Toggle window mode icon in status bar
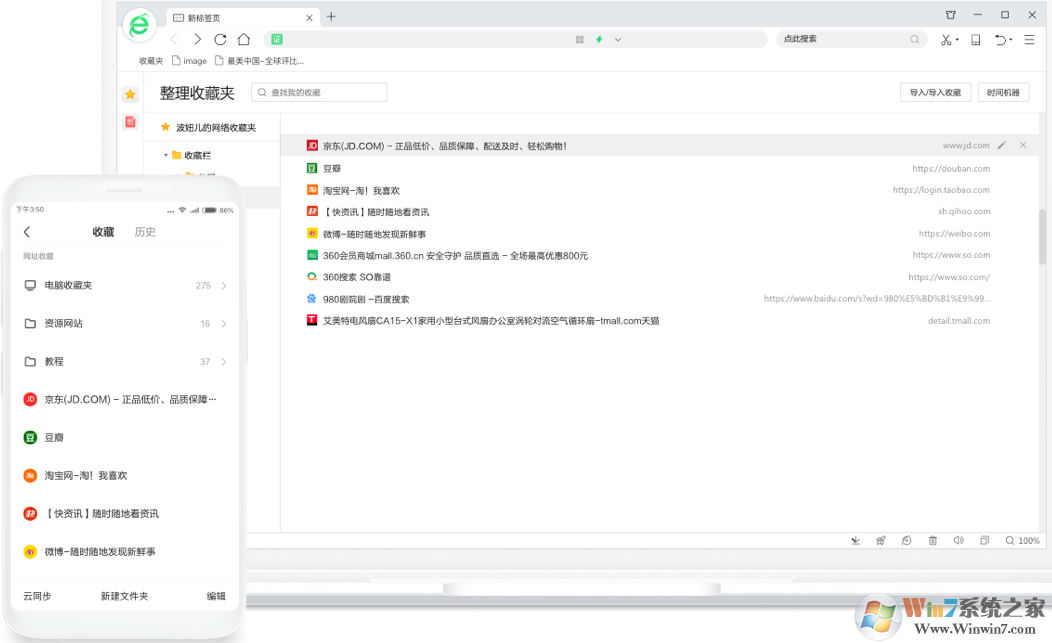 pyautogui.click(x=984, y=540)
